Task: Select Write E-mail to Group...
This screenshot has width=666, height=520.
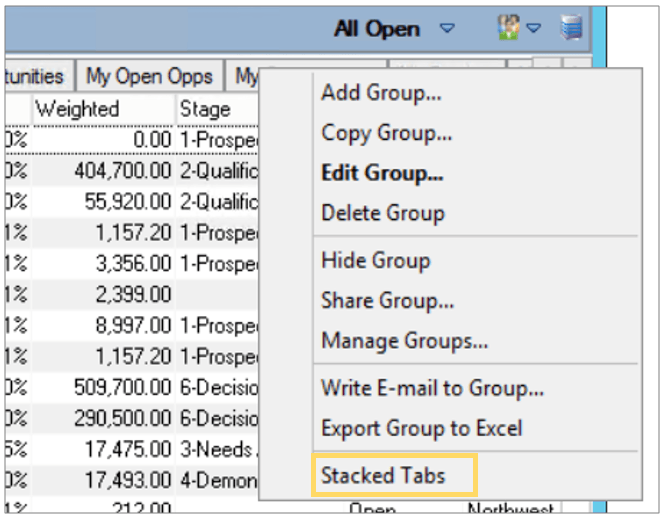Action: point(432,388)
